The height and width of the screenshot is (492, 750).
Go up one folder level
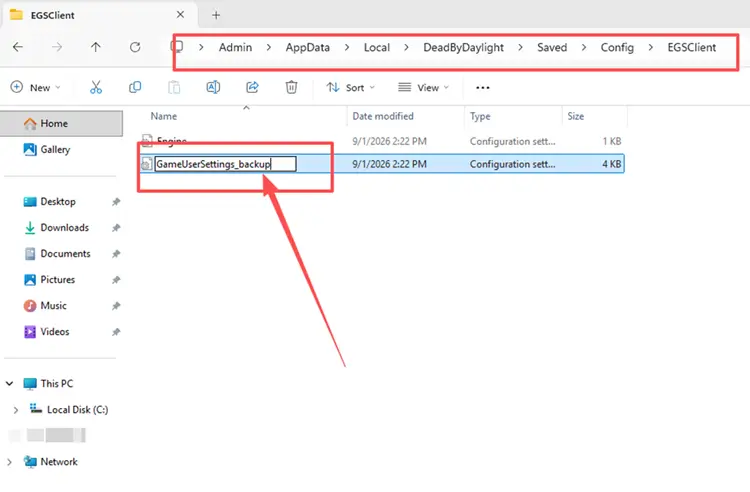click(x=96, y=47)
